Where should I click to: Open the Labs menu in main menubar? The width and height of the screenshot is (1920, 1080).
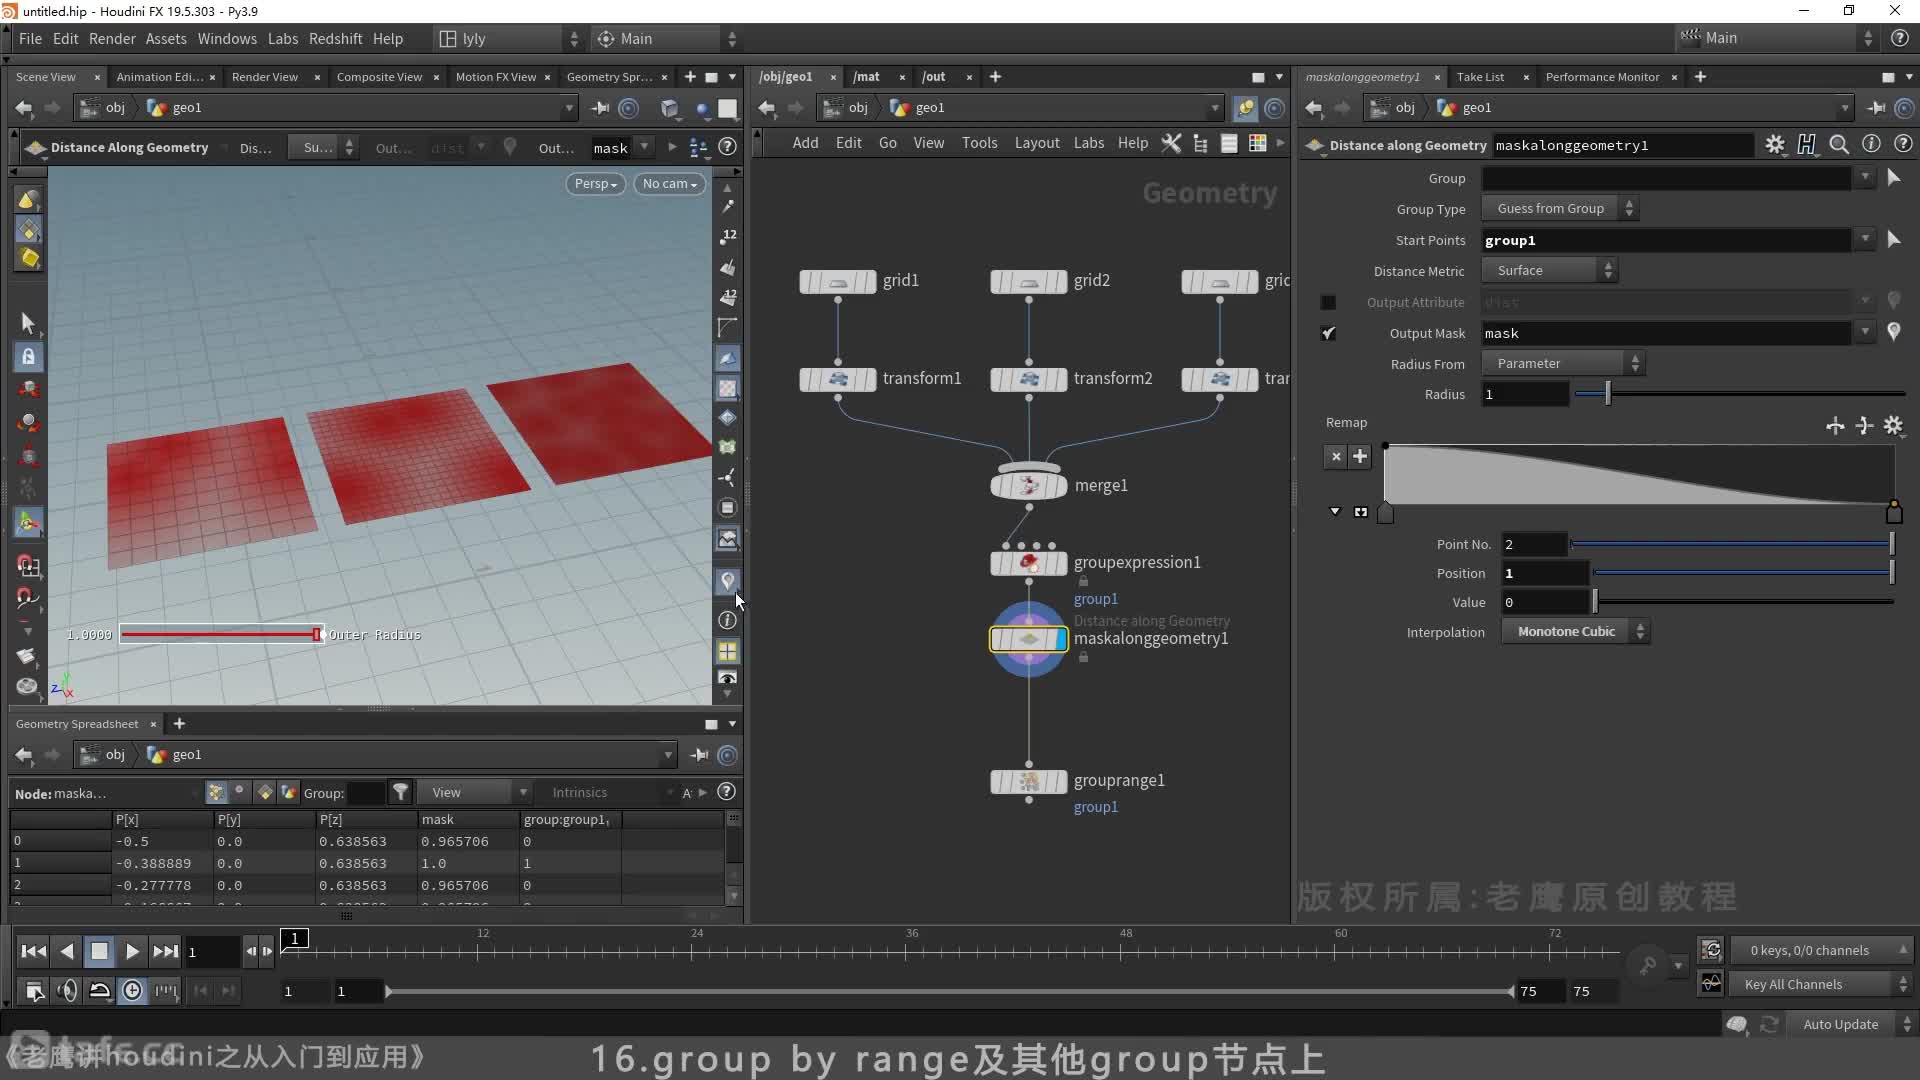click(x=283, y=39)
